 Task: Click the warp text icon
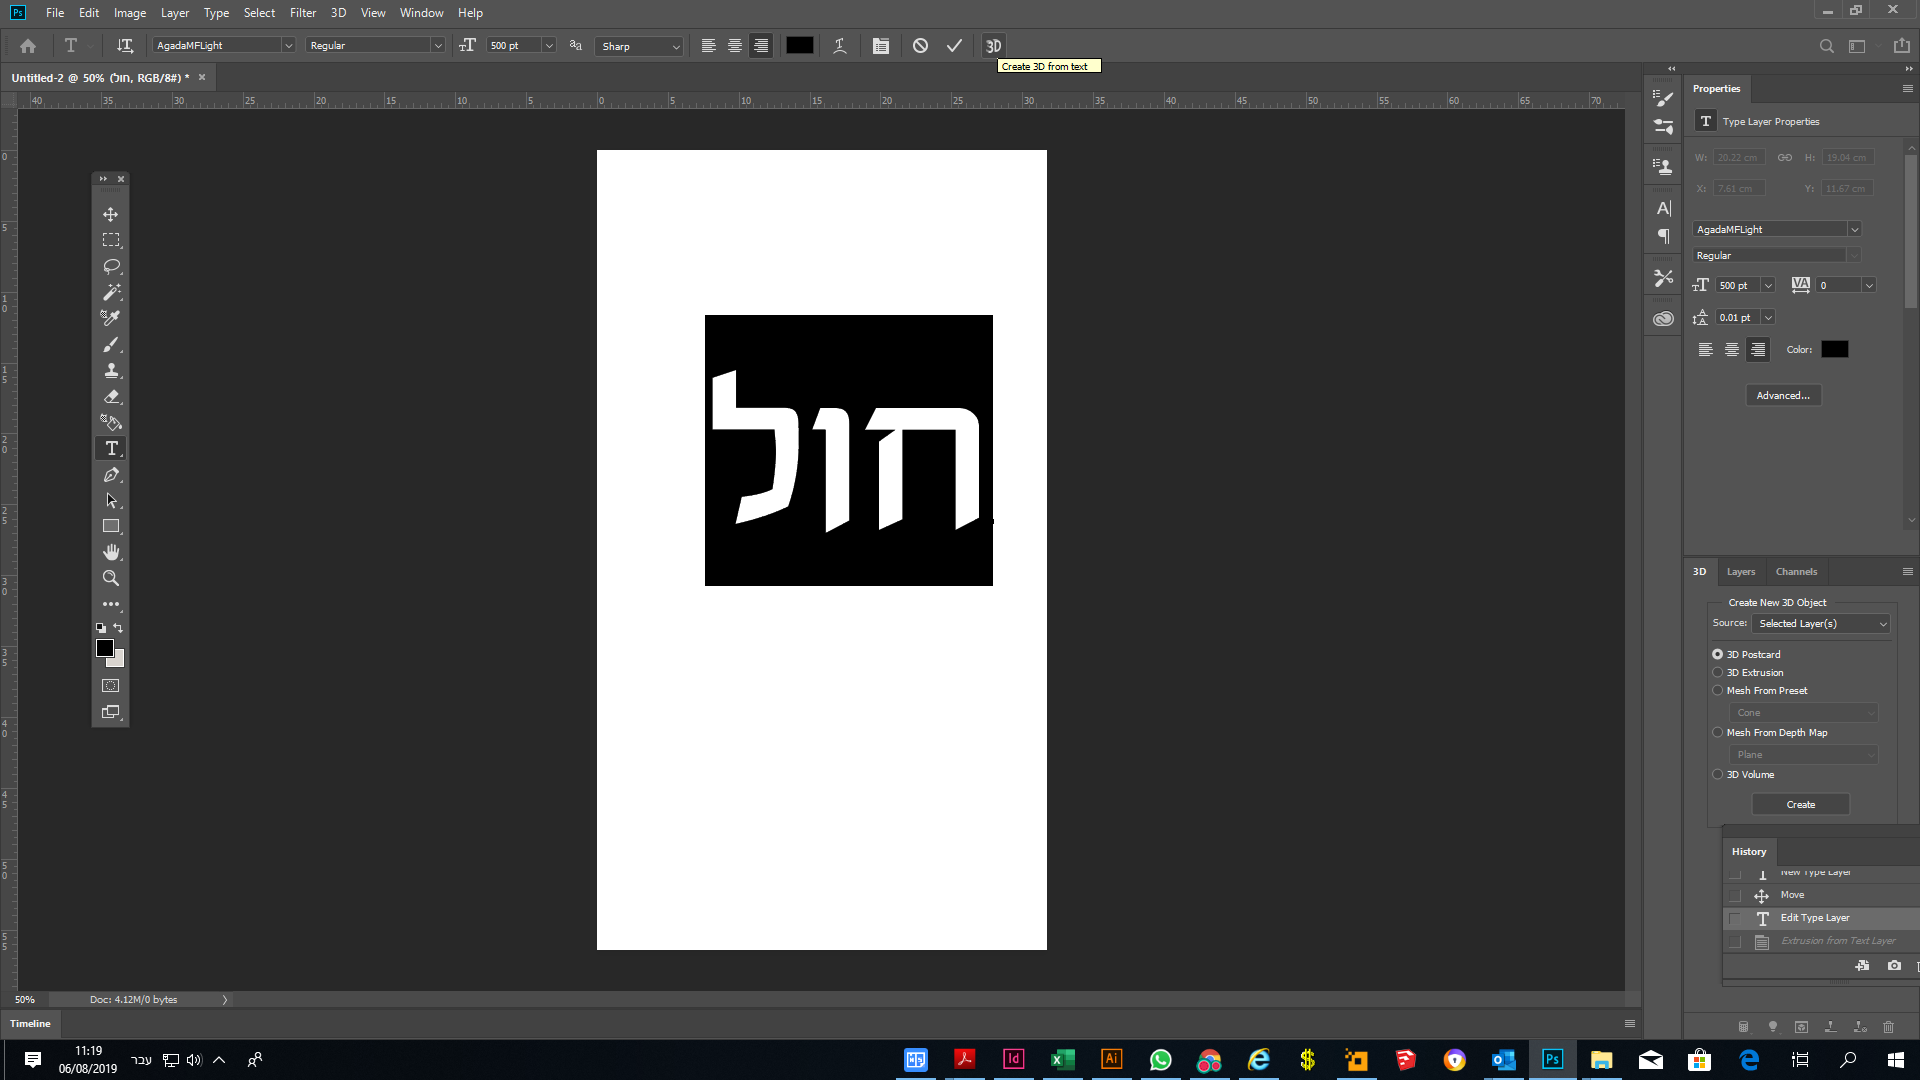coord(840,45)
